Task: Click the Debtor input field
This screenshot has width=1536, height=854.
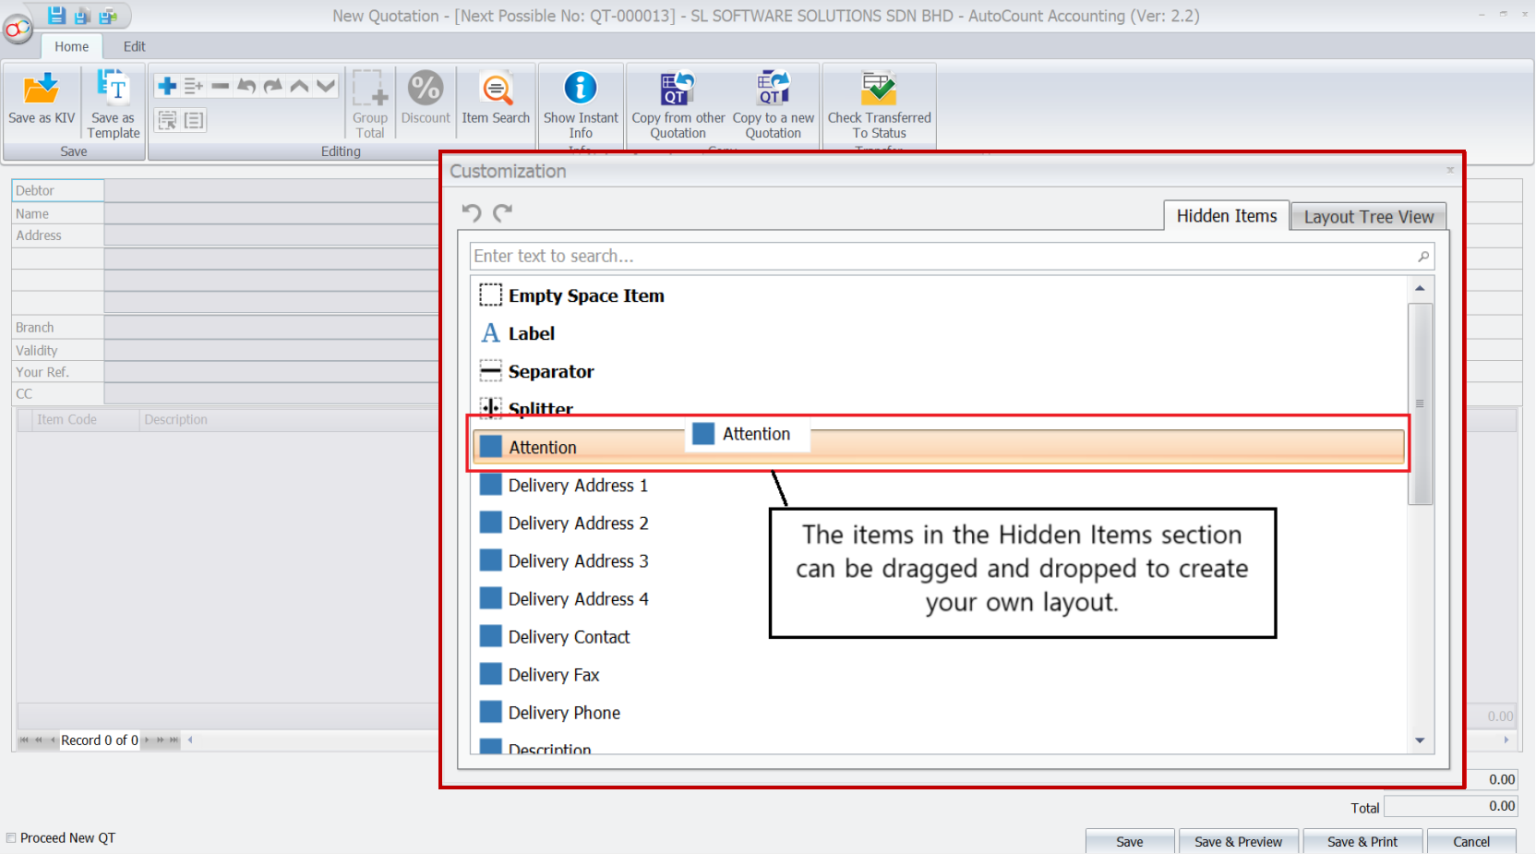Action: pos(272,190)
